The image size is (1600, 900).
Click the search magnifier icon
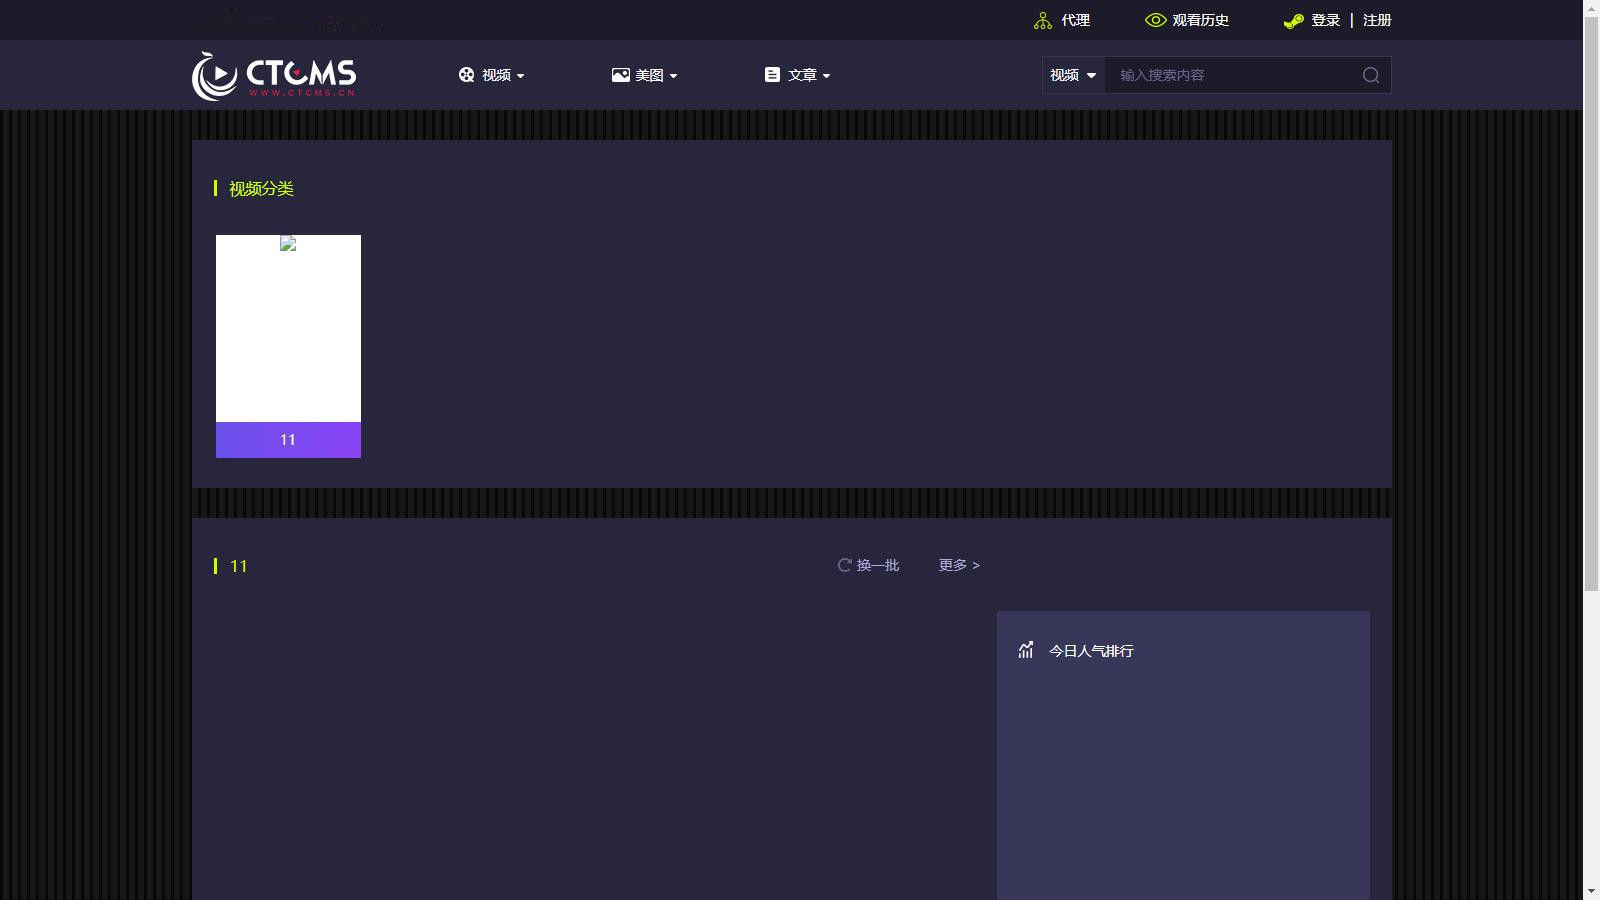point(1371,75)
